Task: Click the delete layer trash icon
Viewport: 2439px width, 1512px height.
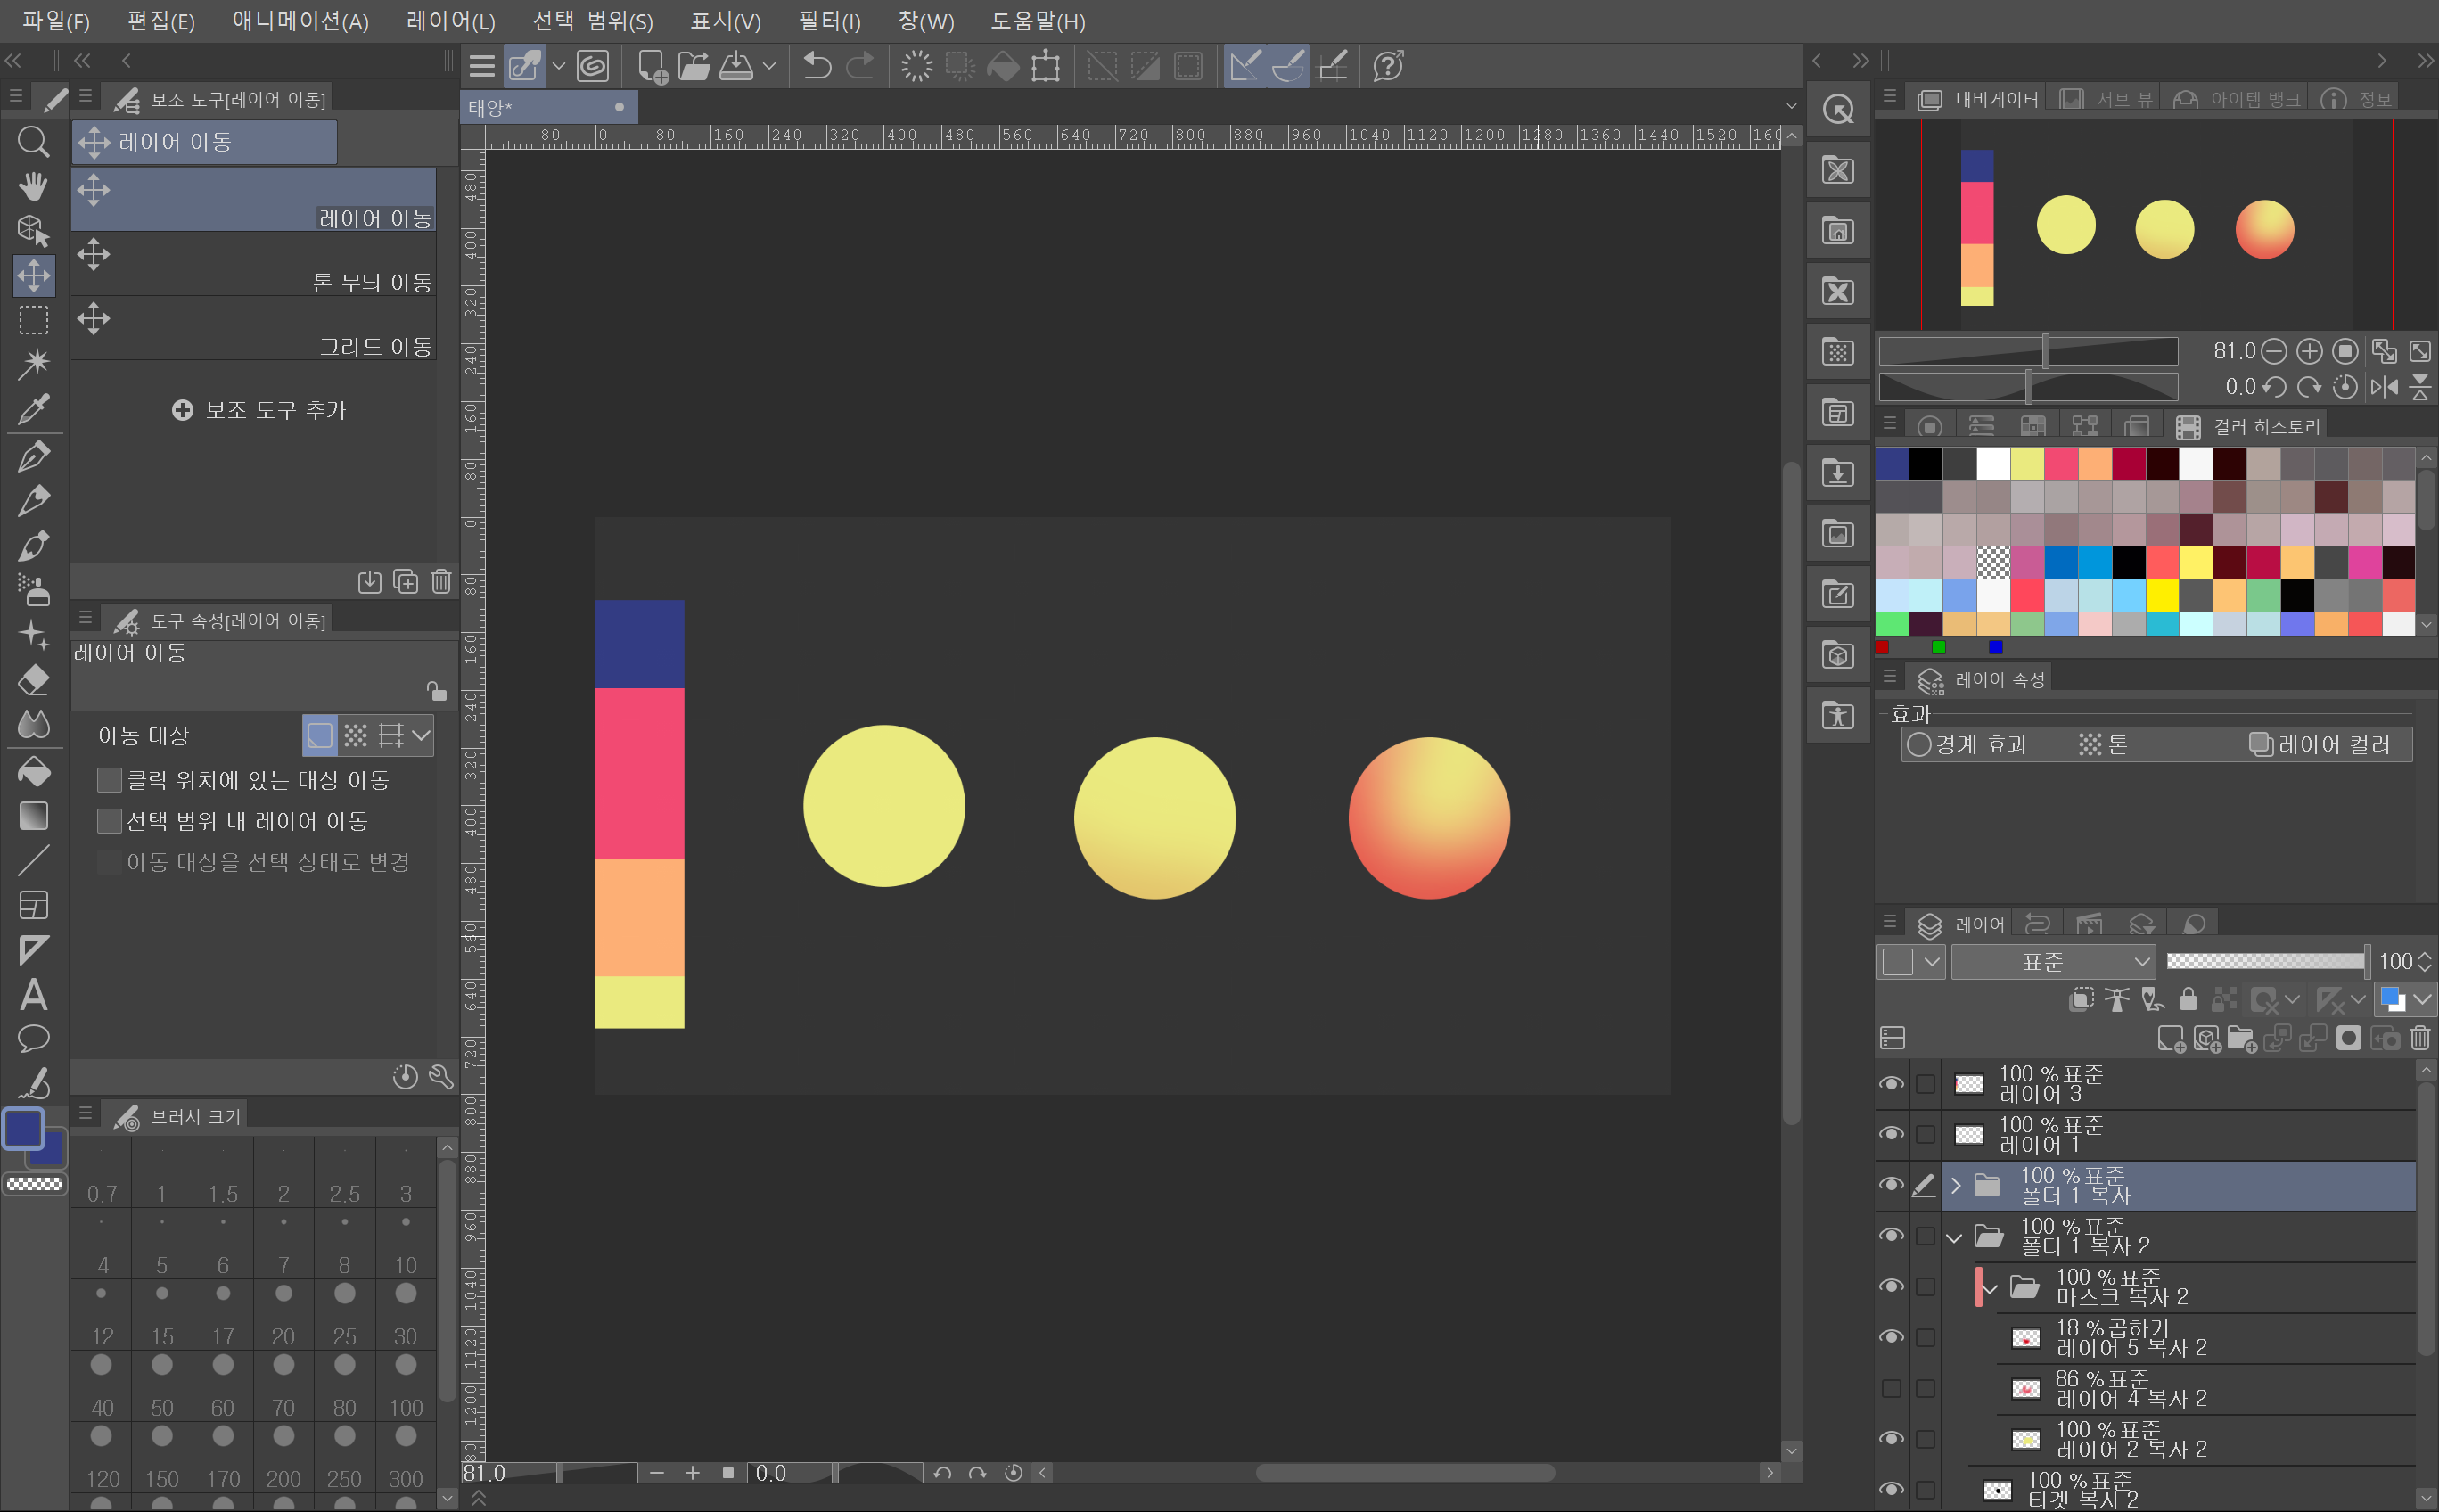Action: 2419,1038
